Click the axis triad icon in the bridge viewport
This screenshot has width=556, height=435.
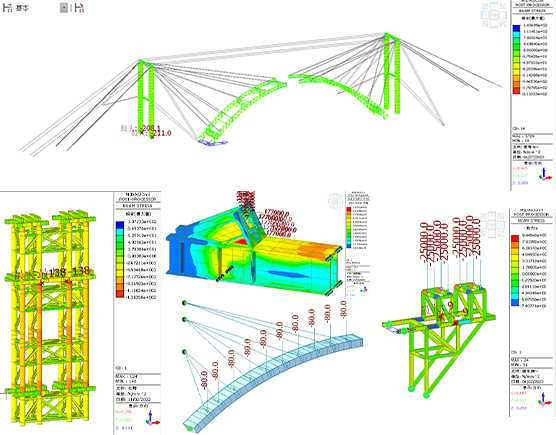click(545, 175)
